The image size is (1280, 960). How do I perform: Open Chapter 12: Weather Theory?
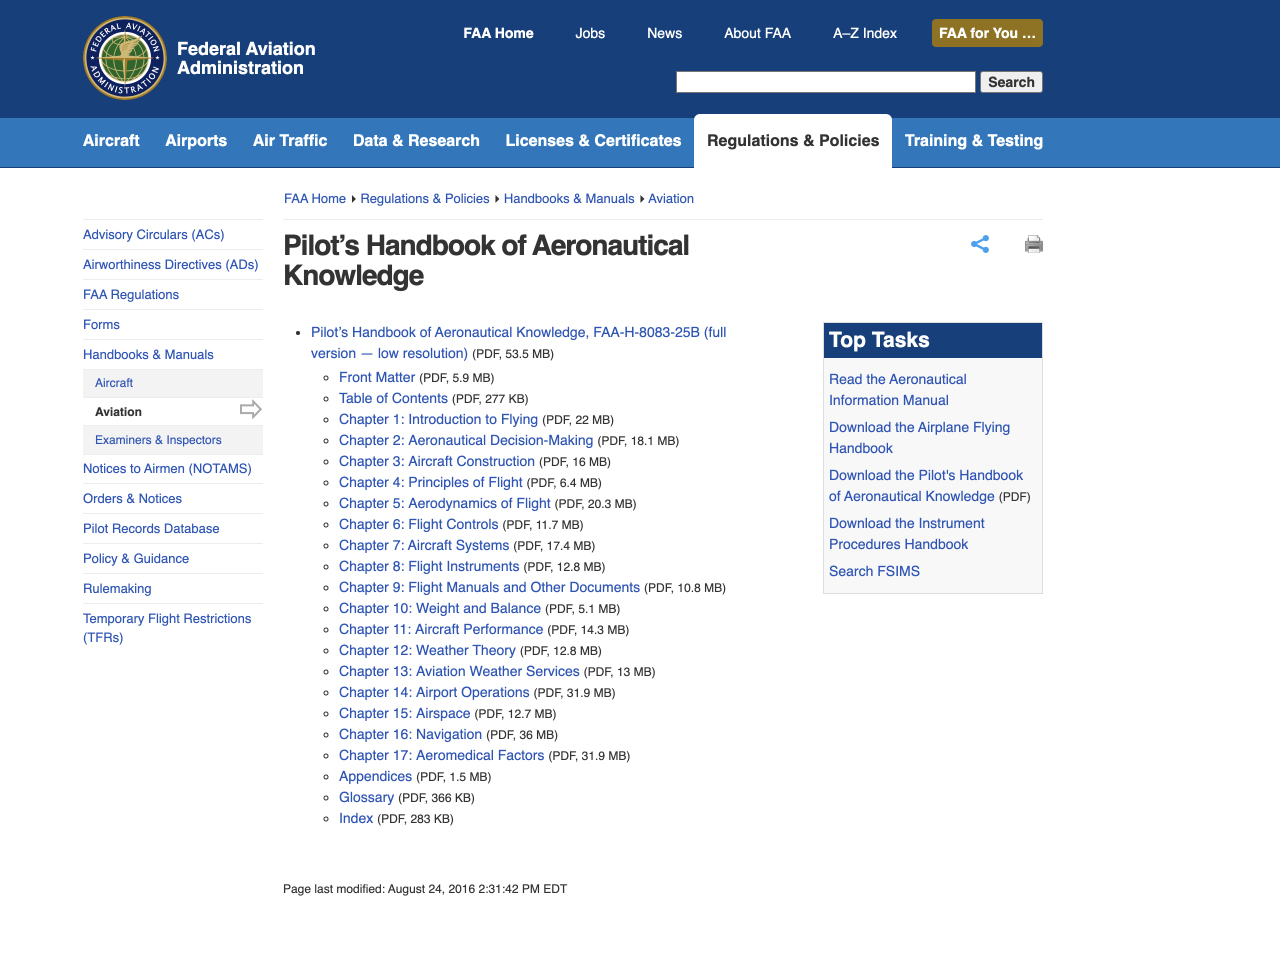427,650
